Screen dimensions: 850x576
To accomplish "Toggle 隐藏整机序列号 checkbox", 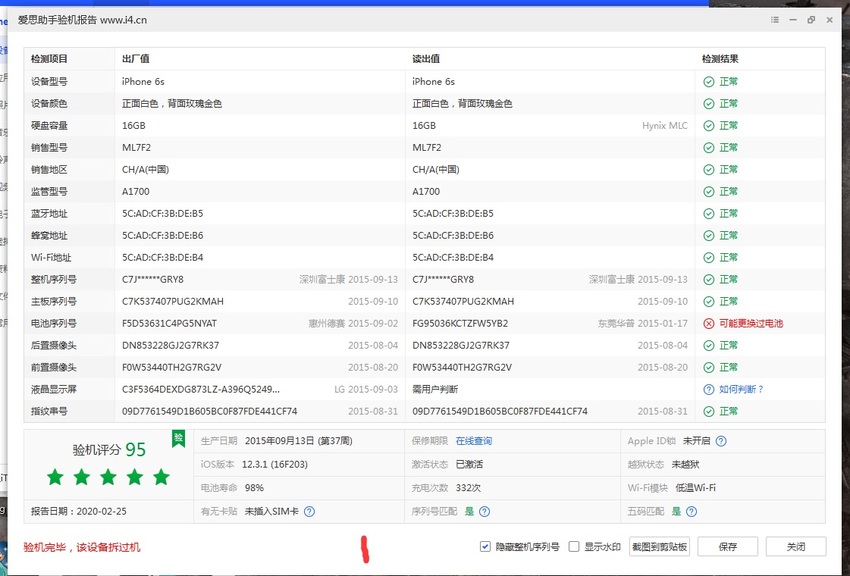I will pyautogui.click(x=485, y=547).
